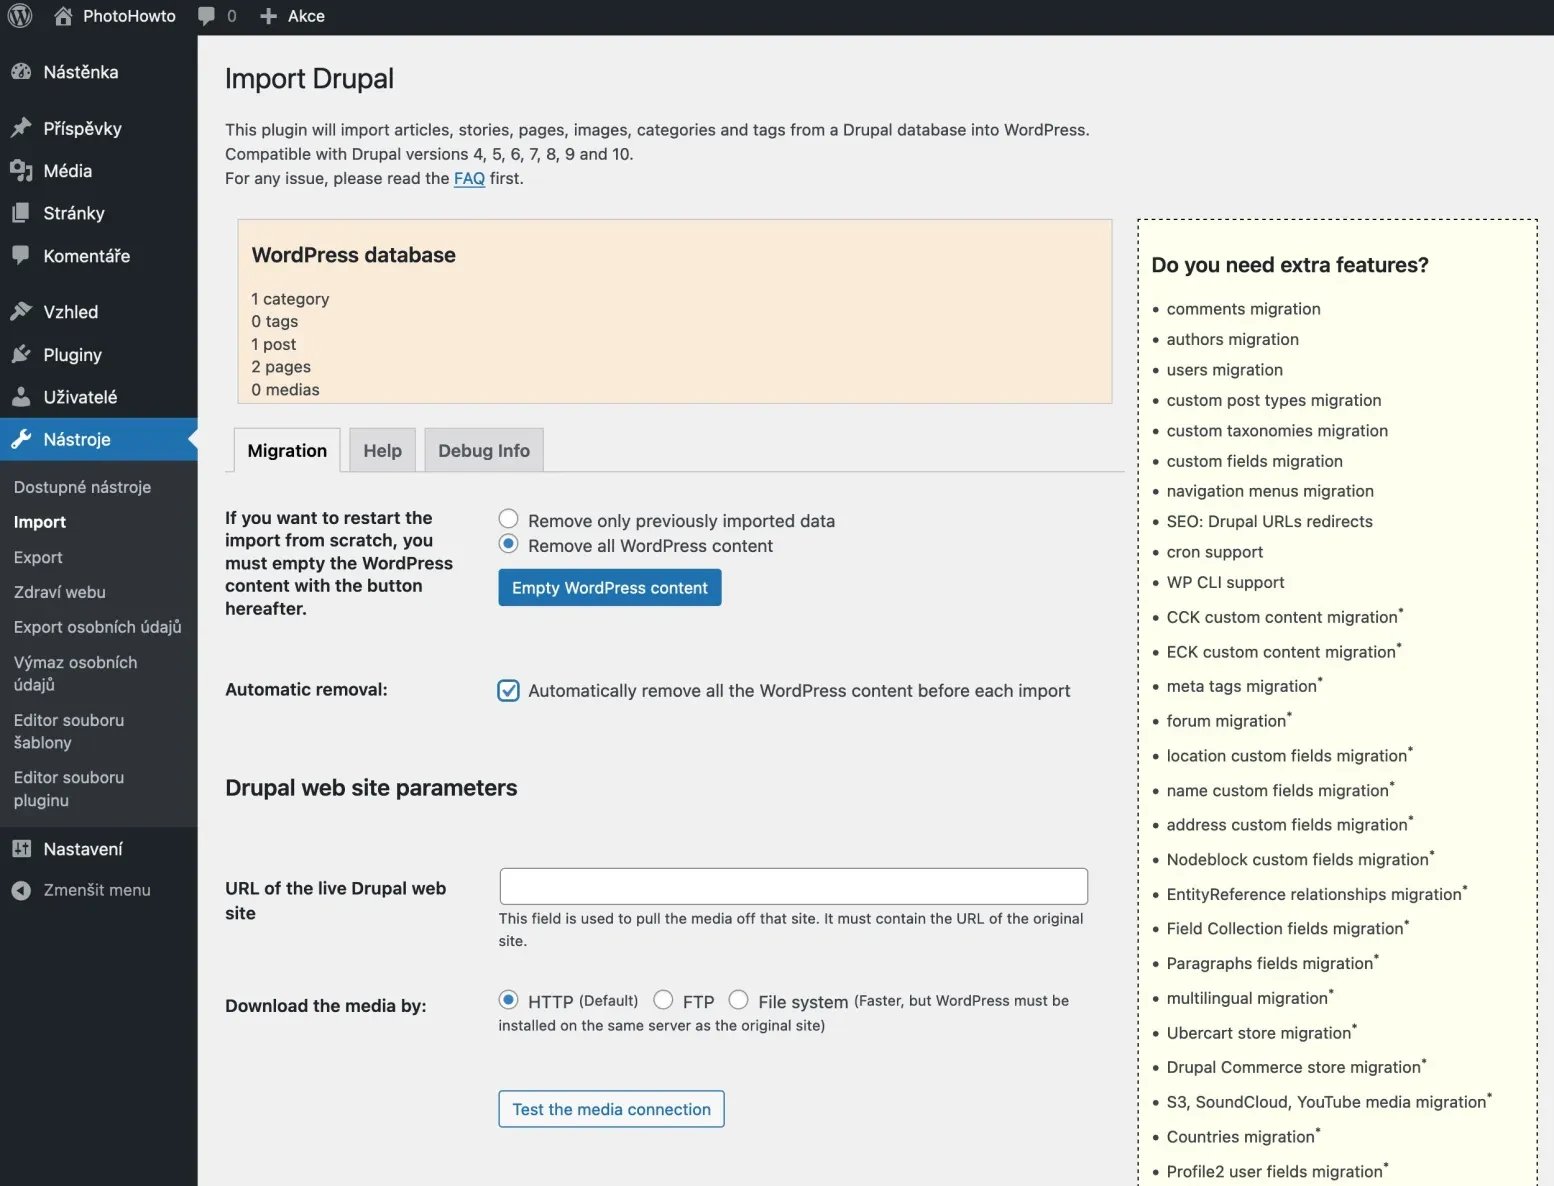Click the plus icon next to Akce
The image size is (1554, 1186).
[268, 16]
